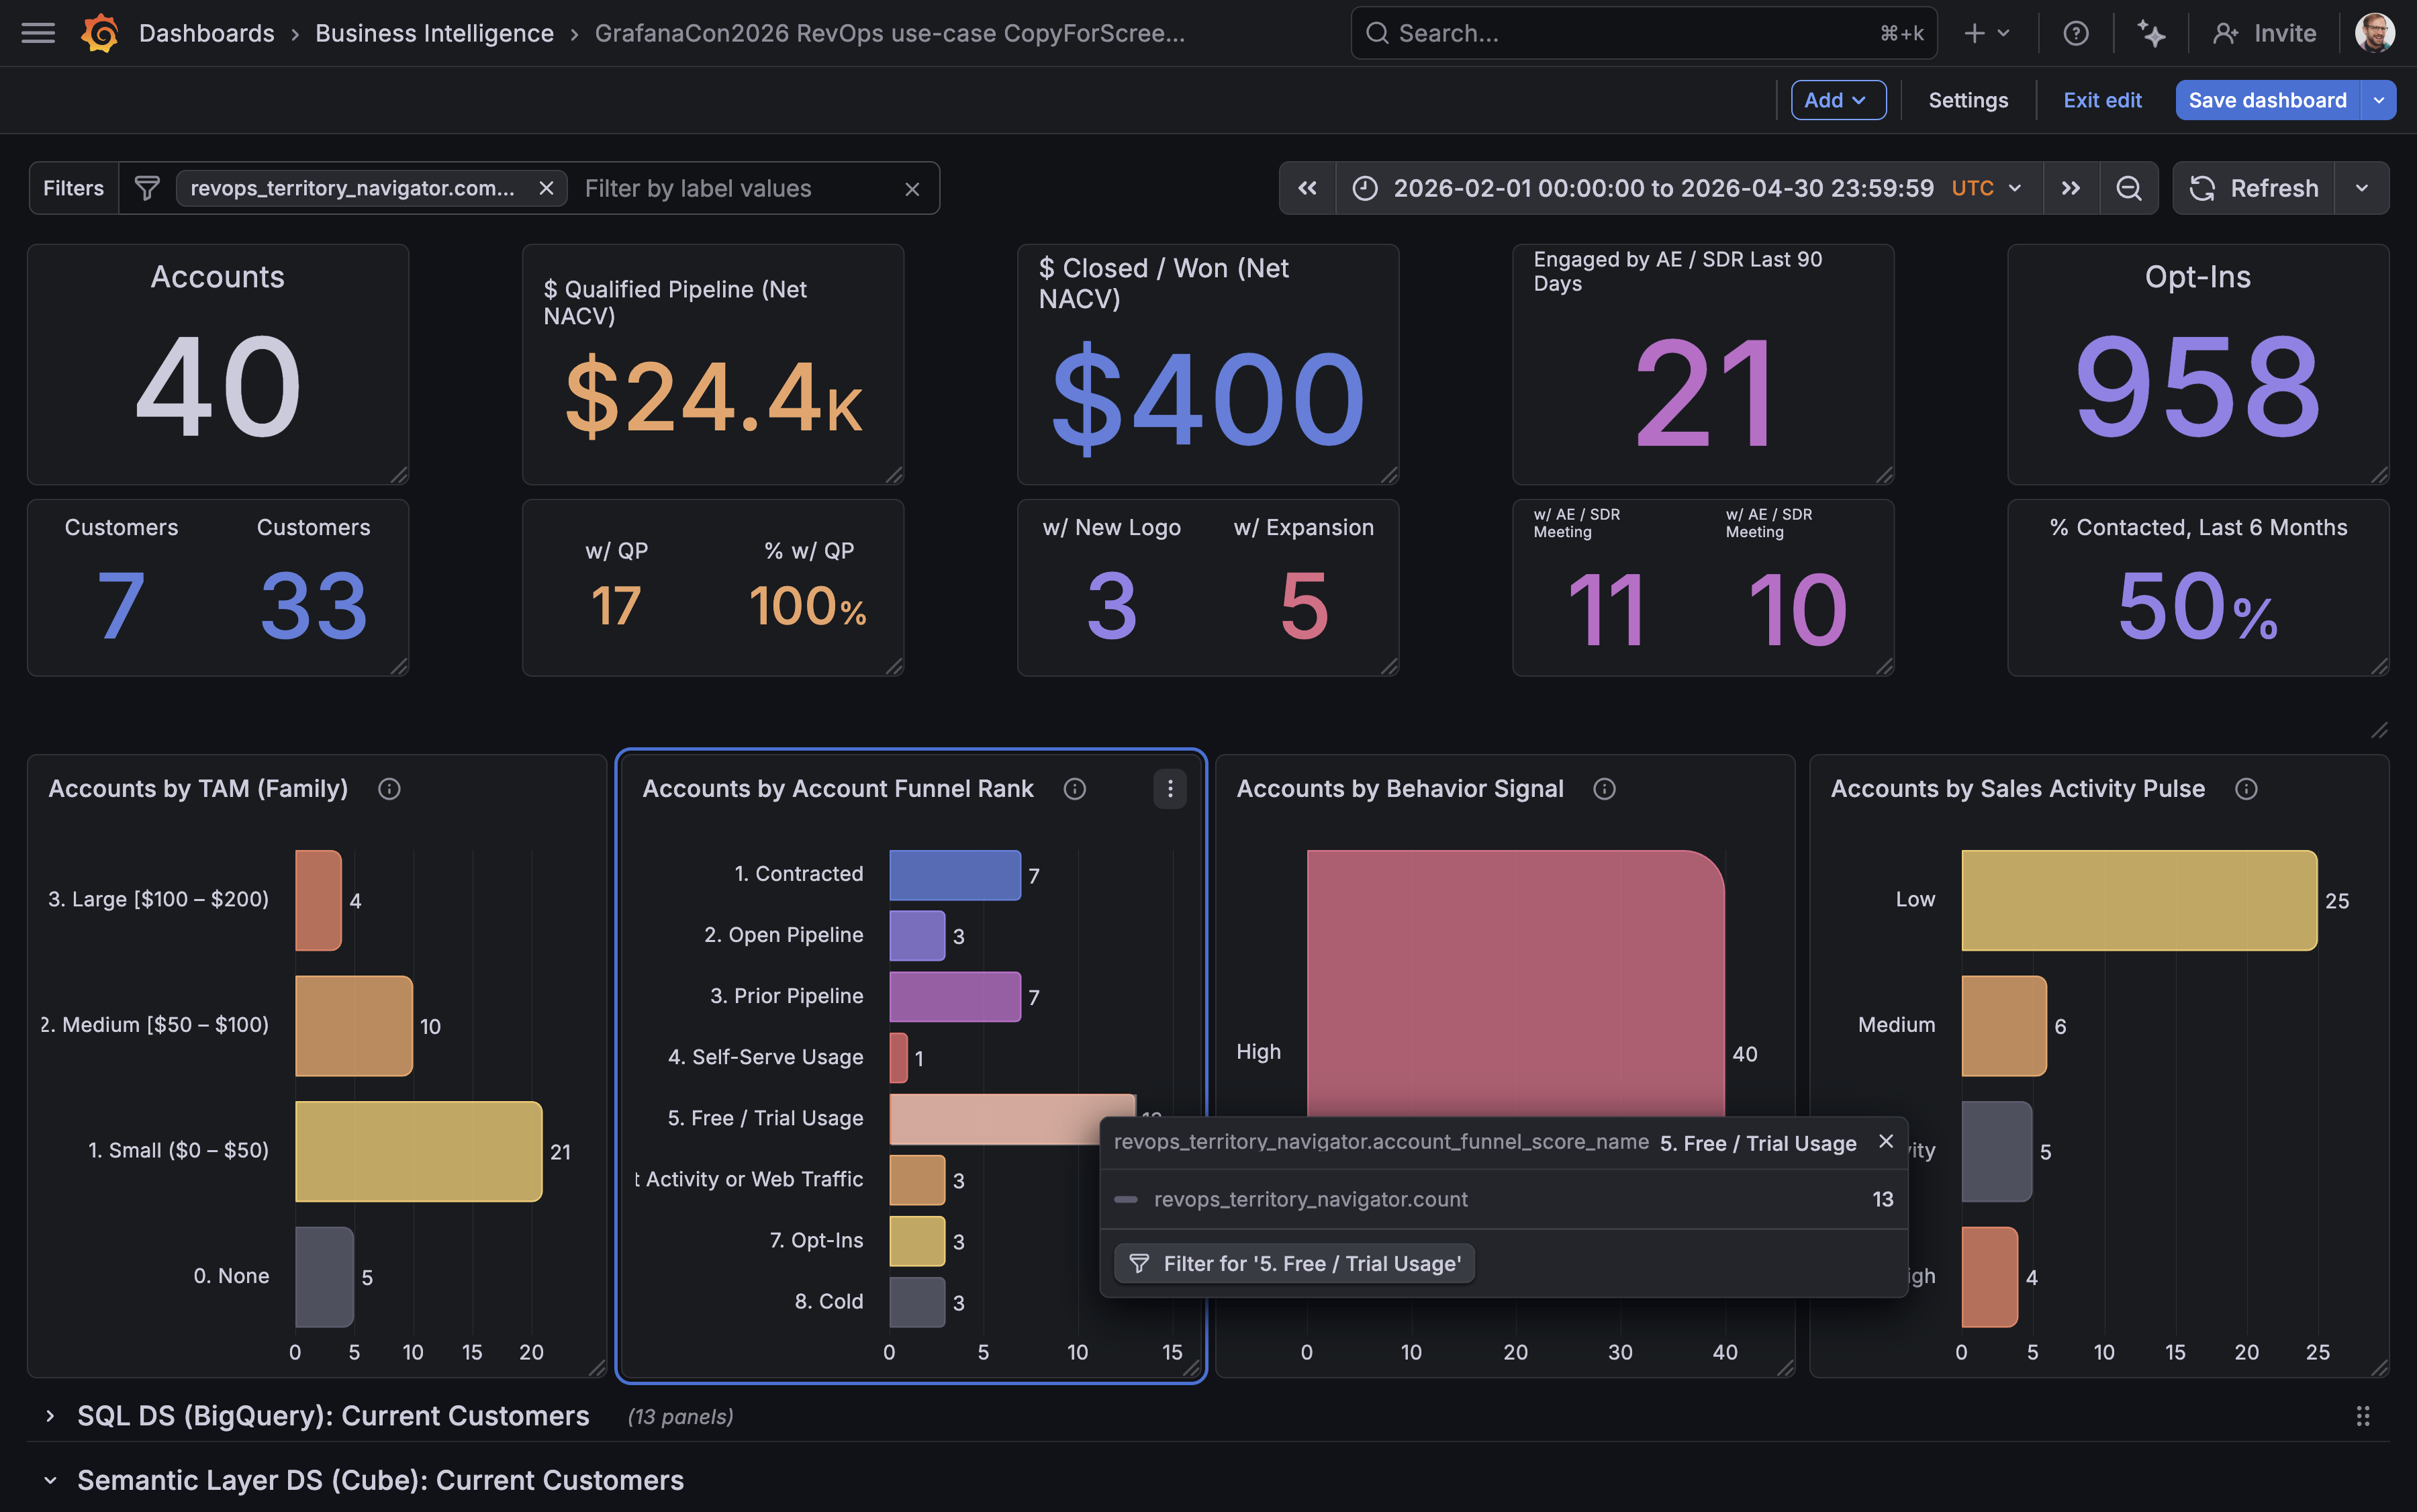Open the main navigation hamburger menu
This screenshot has width=2417, height=1512.
37,33
